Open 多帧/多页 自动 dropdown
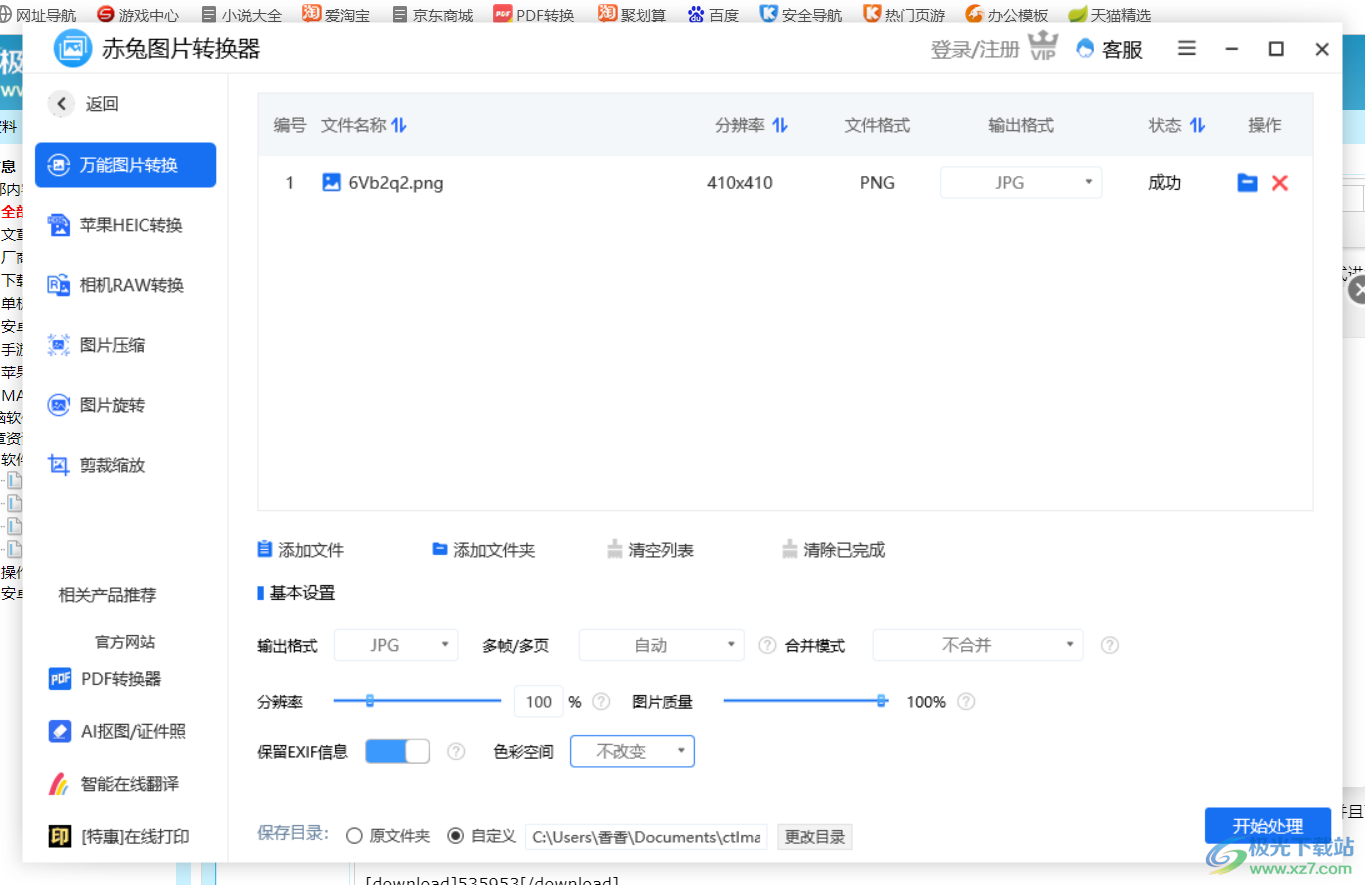The image size is (1365, 885). click(662, 645)
